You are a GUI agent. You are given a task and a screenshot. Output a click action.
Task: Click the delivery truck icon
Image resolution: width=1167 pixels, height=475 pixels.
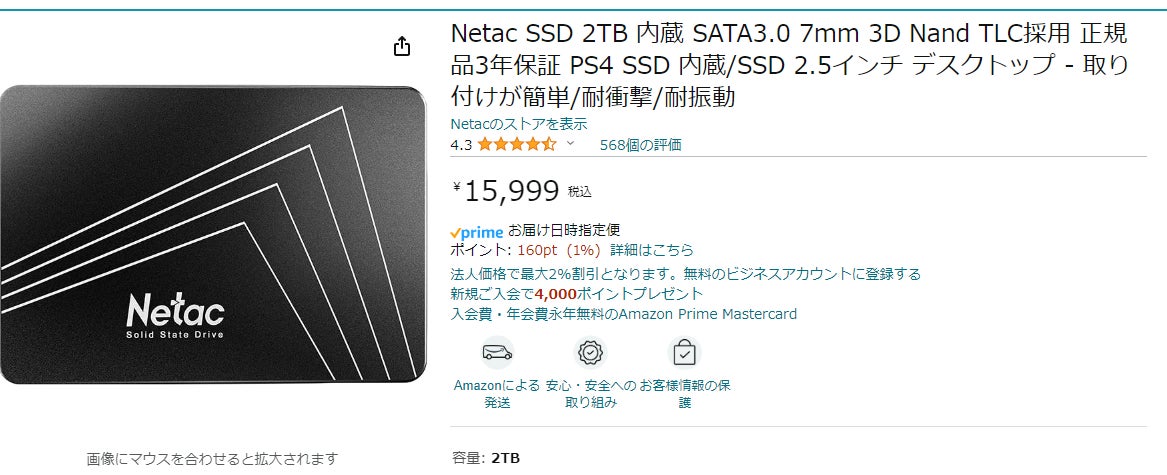click(497, 352)
